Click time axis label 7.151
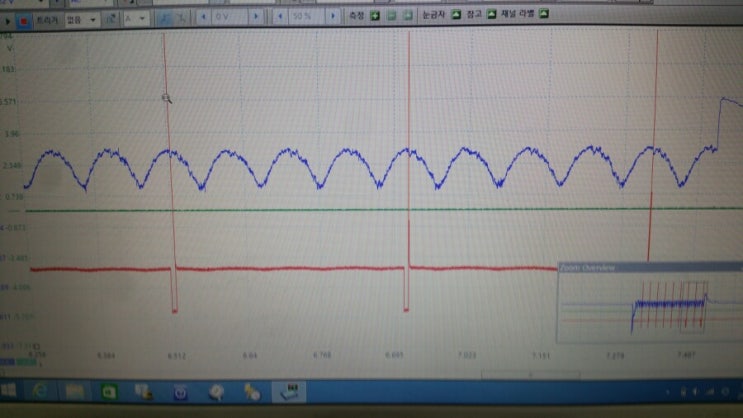Screen dimensions: 743x418 (x=541, y=355)
